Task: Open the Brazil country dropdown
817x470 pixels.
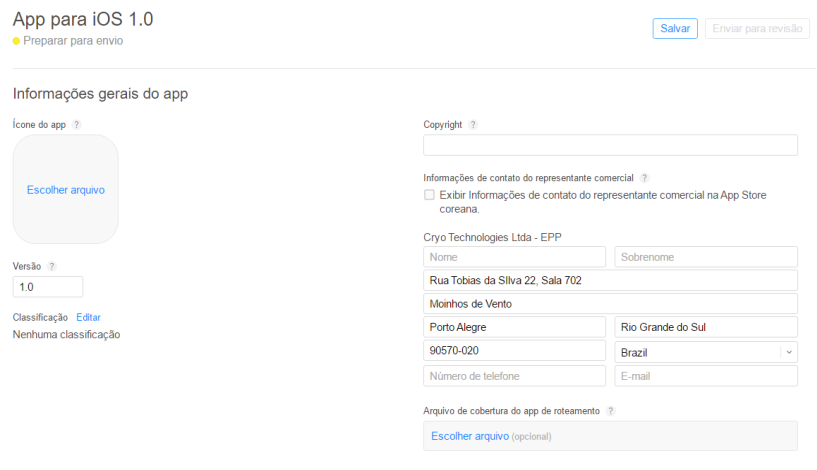Action: coord(705,352)
